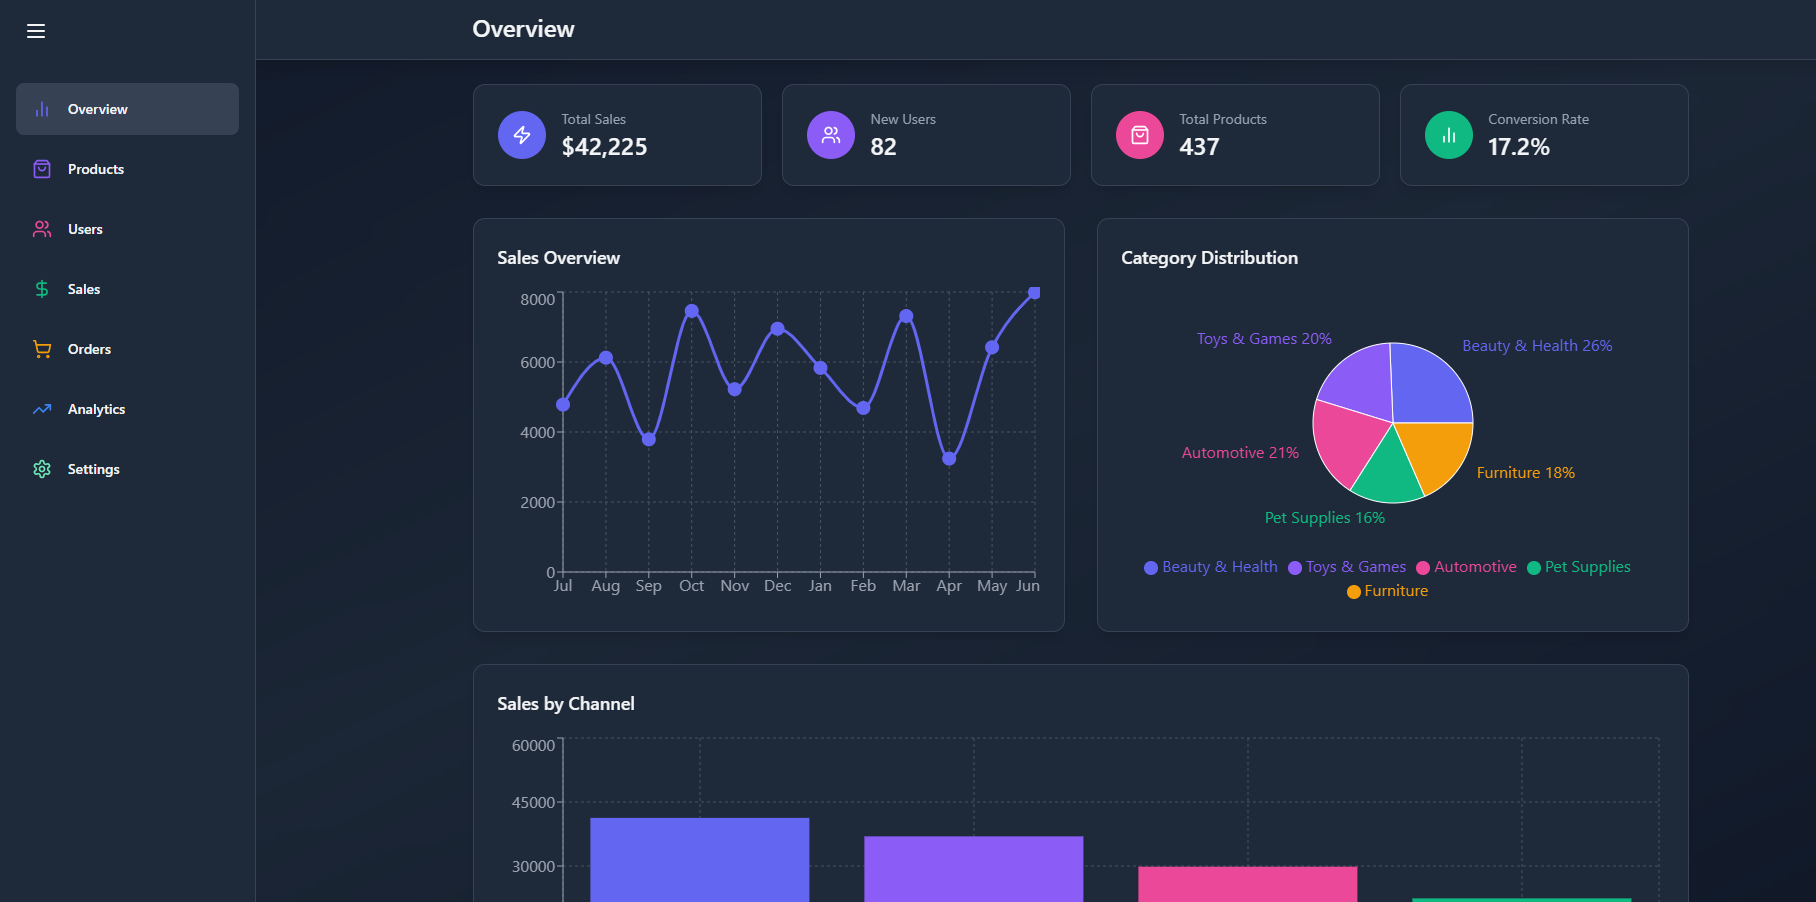Screen dimensions: 1816x902
Task: Click the Settings gear icon
Action: point(41,469)
